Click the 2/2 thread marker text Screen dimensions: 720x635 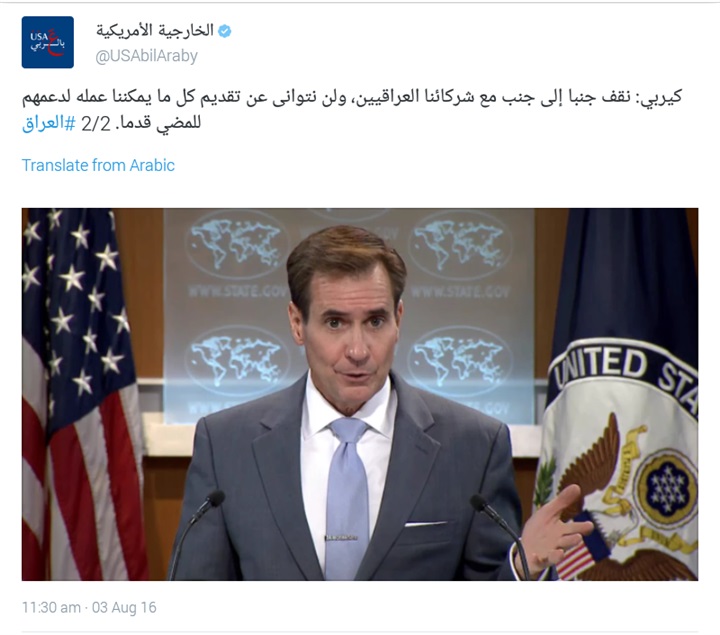click(96, 124)
